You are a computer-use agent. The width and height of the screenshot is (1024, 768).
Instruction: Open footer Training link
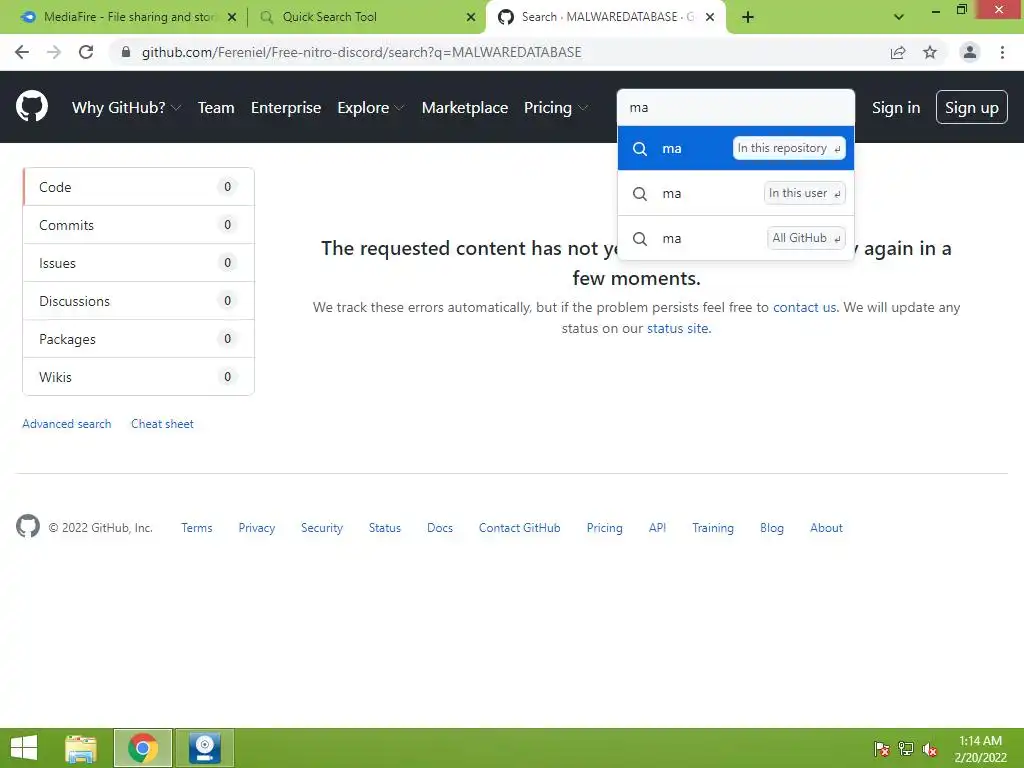tap(712, 528)
